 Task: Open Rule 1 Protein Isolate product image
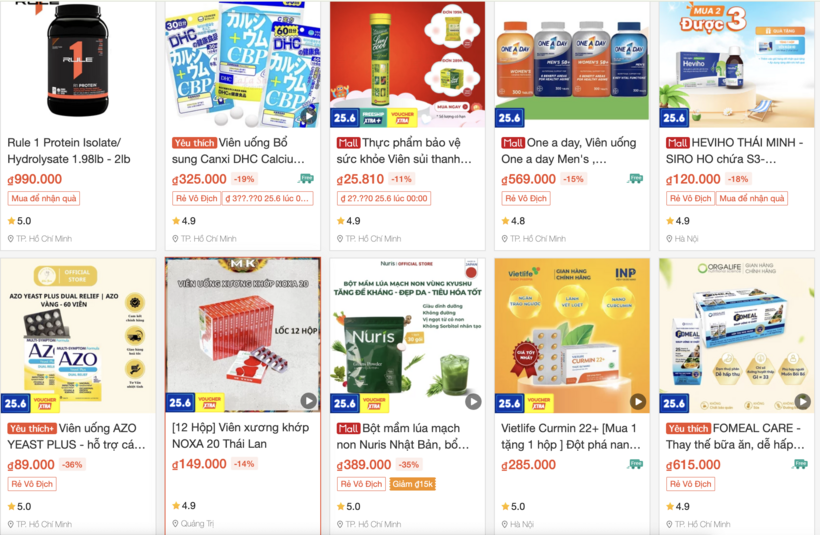(x=78, y=64)
